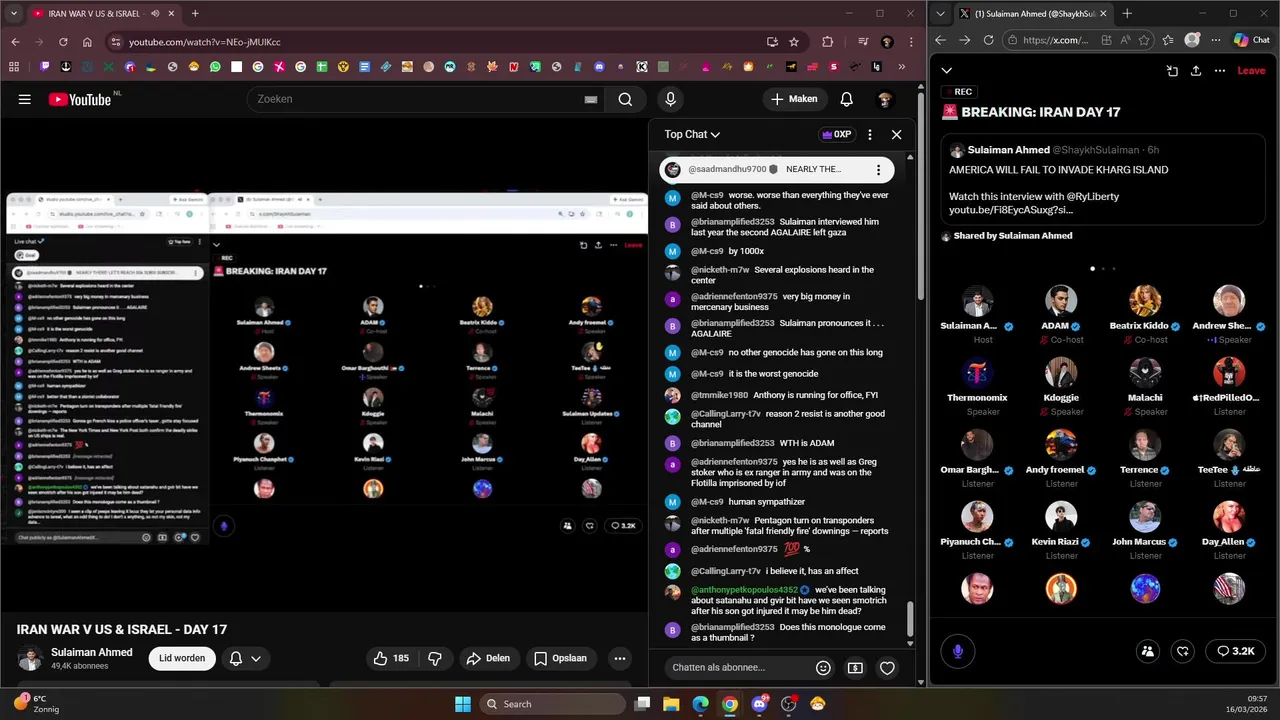Open Copilot Chat in Edge
The width and height of the screenshot is (1280, 720).
[x=1251, y=40]
